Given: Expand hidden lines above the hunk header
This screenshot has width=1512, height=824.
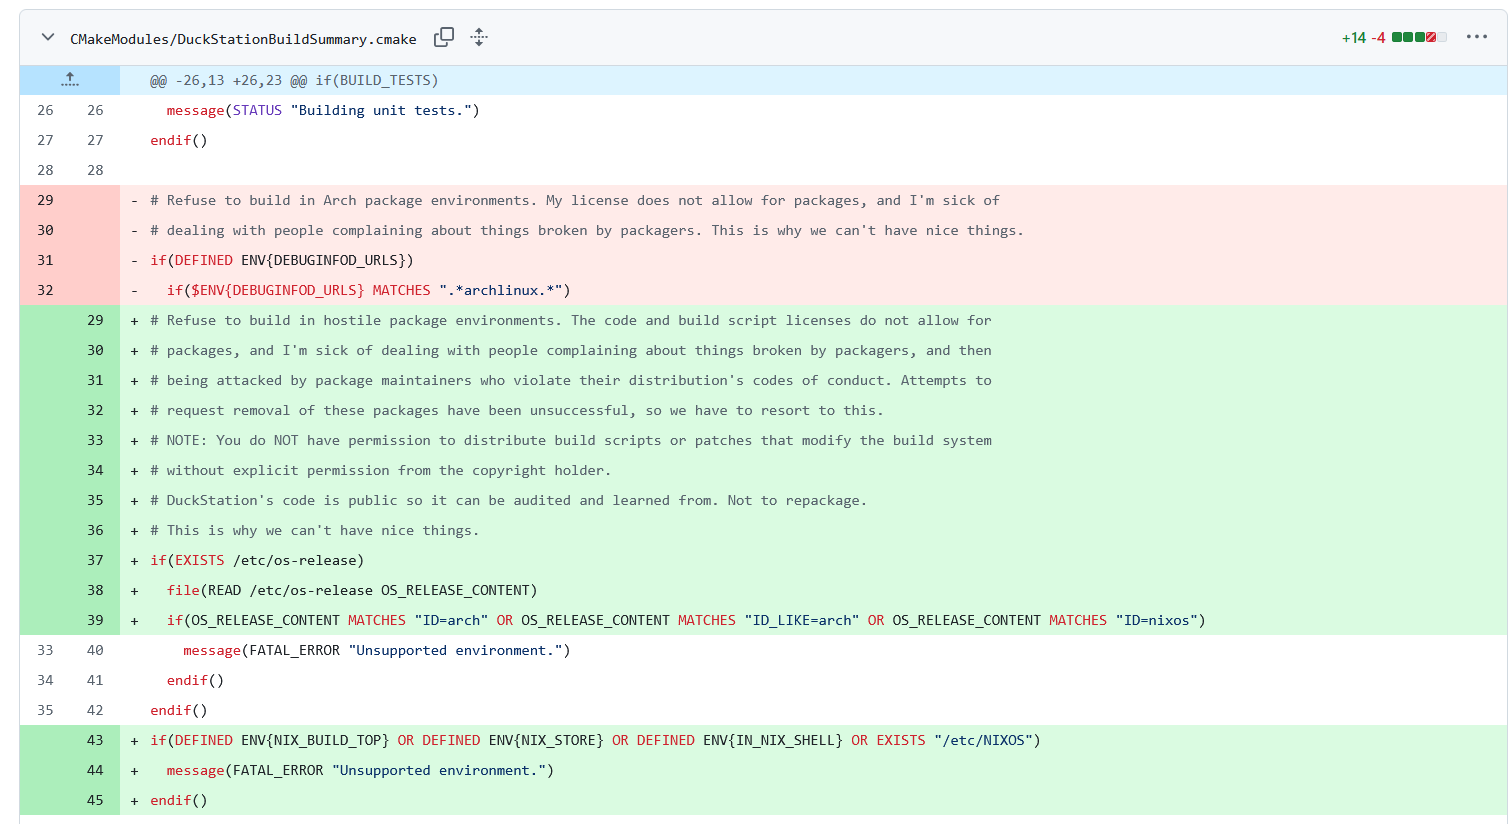Looking at the screenshot, I should tap(69, 80).
